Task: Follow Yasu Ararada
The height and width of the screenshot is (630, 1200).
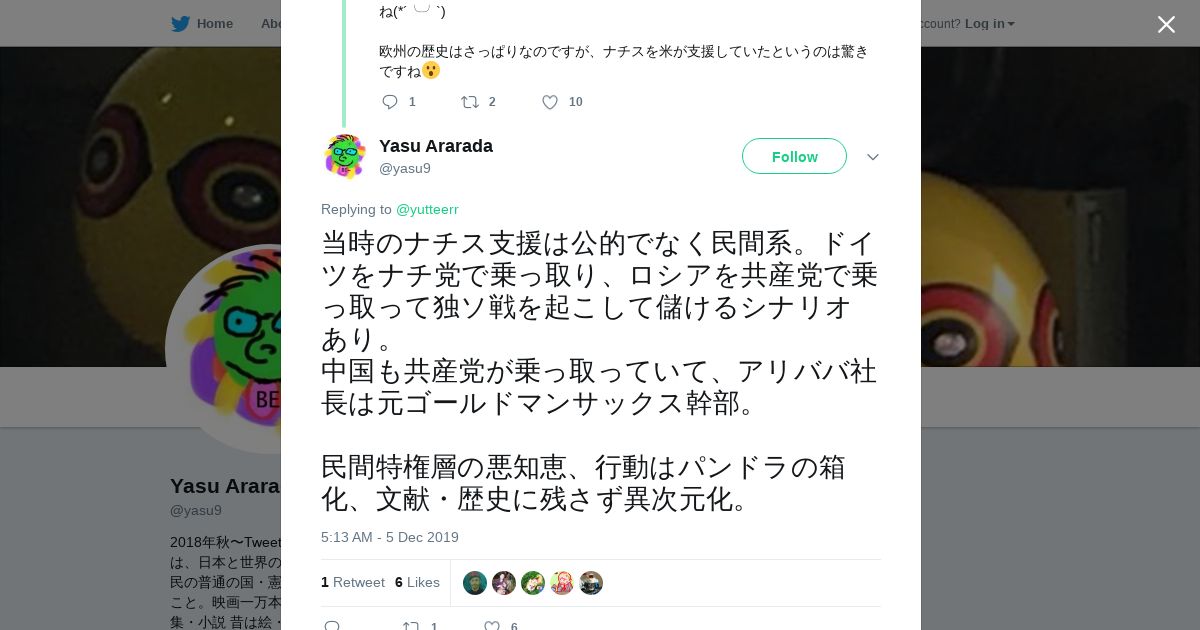Action: coord(794,156)
